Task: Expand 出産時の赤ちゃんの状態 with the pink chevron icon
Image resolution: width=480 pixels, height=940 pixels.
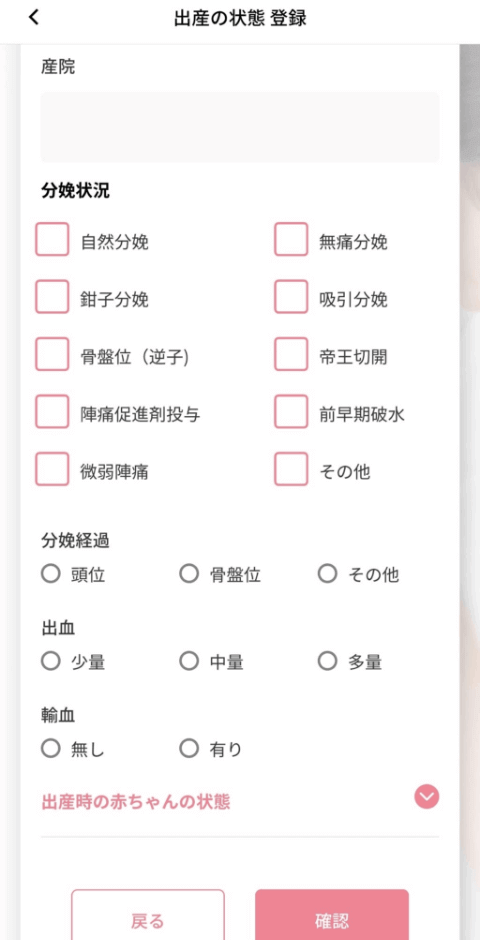Action: click(x=427, y=797)
